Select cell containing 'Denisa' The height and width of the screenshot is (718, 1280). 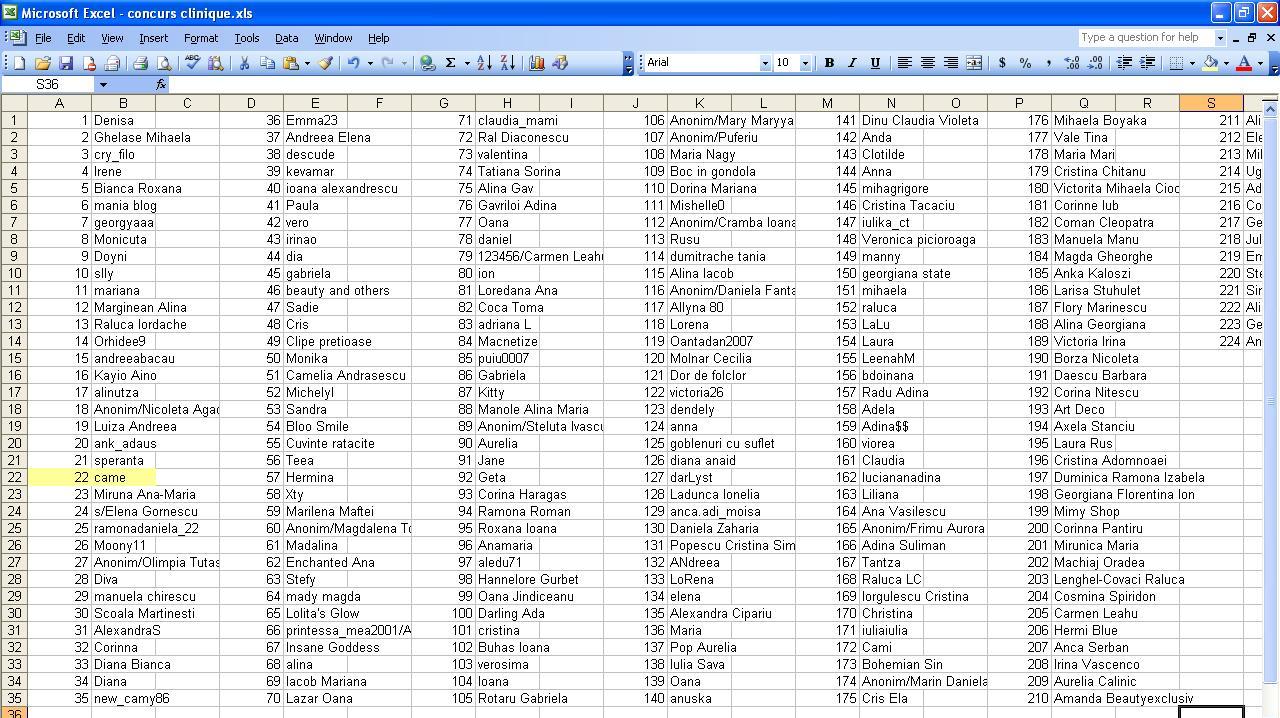click(x=123, y=120)
